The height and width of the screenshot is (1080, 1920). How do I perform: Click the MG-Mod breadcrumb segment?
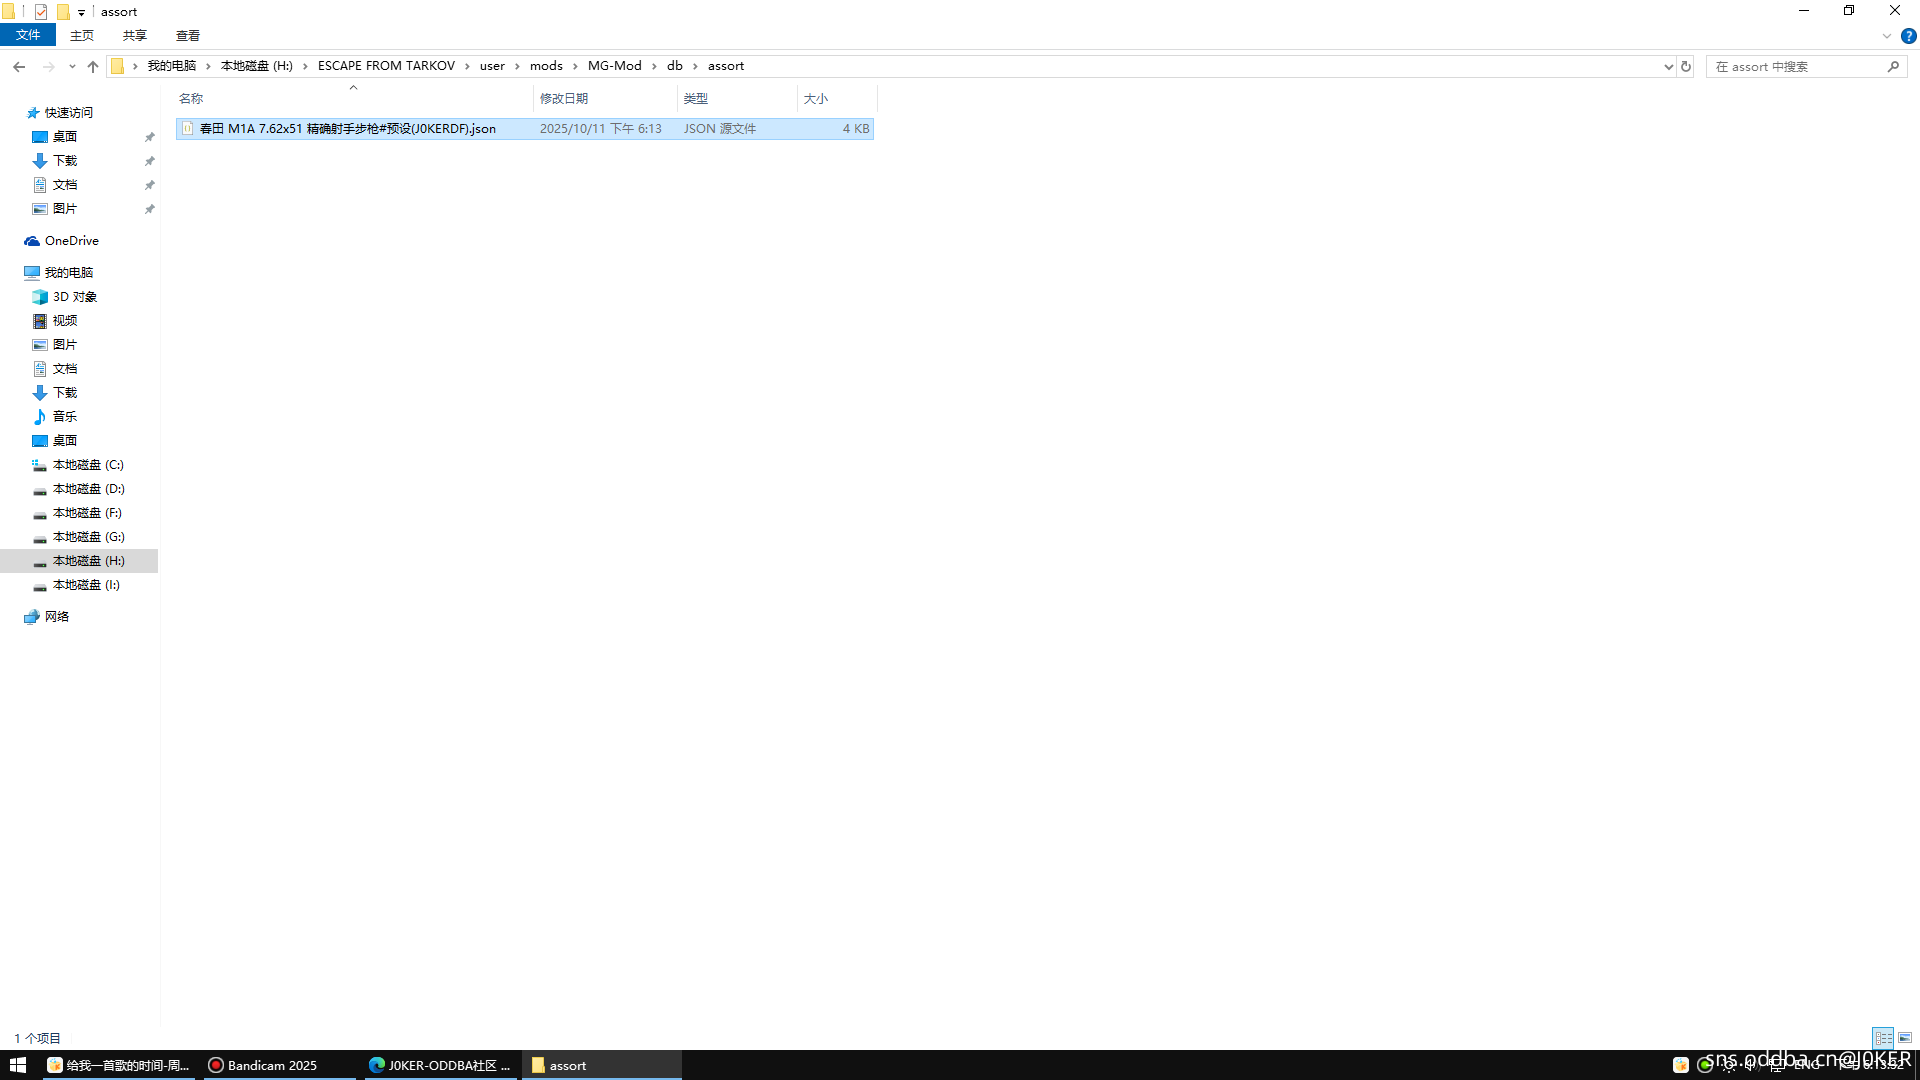point(614,66)
